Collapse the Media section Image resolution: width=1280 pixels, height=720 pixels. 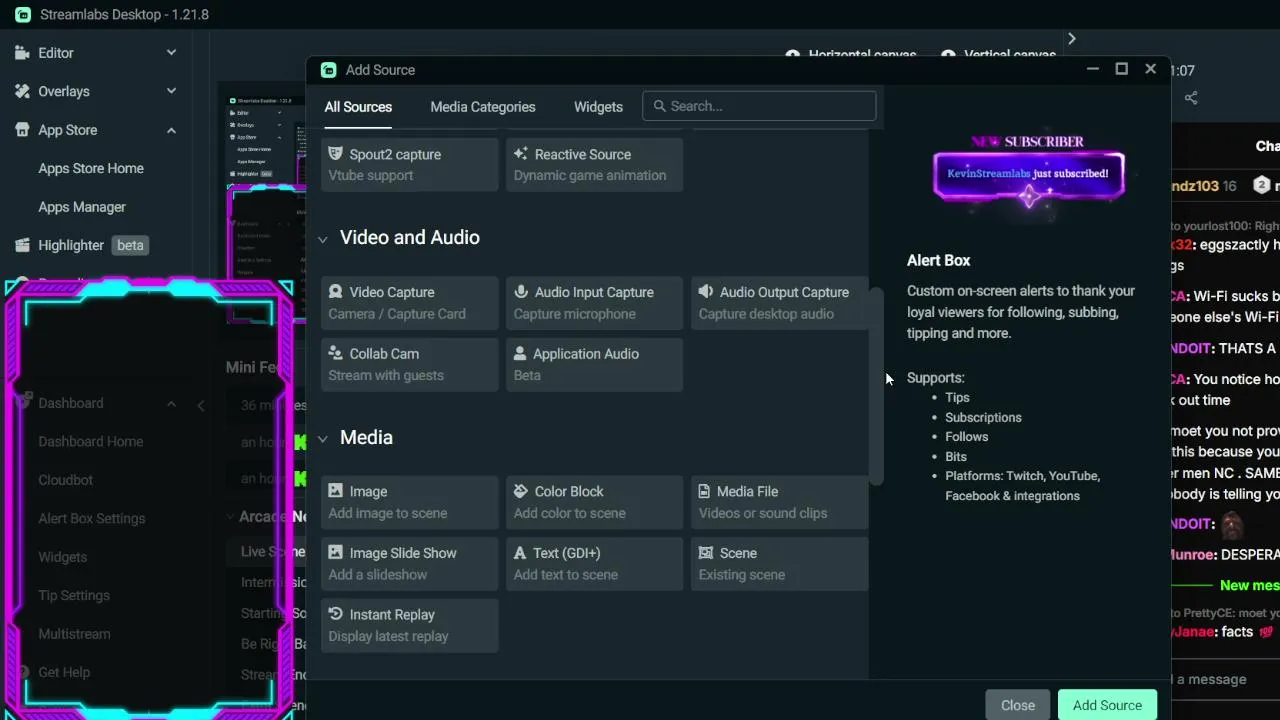[323, 439]
